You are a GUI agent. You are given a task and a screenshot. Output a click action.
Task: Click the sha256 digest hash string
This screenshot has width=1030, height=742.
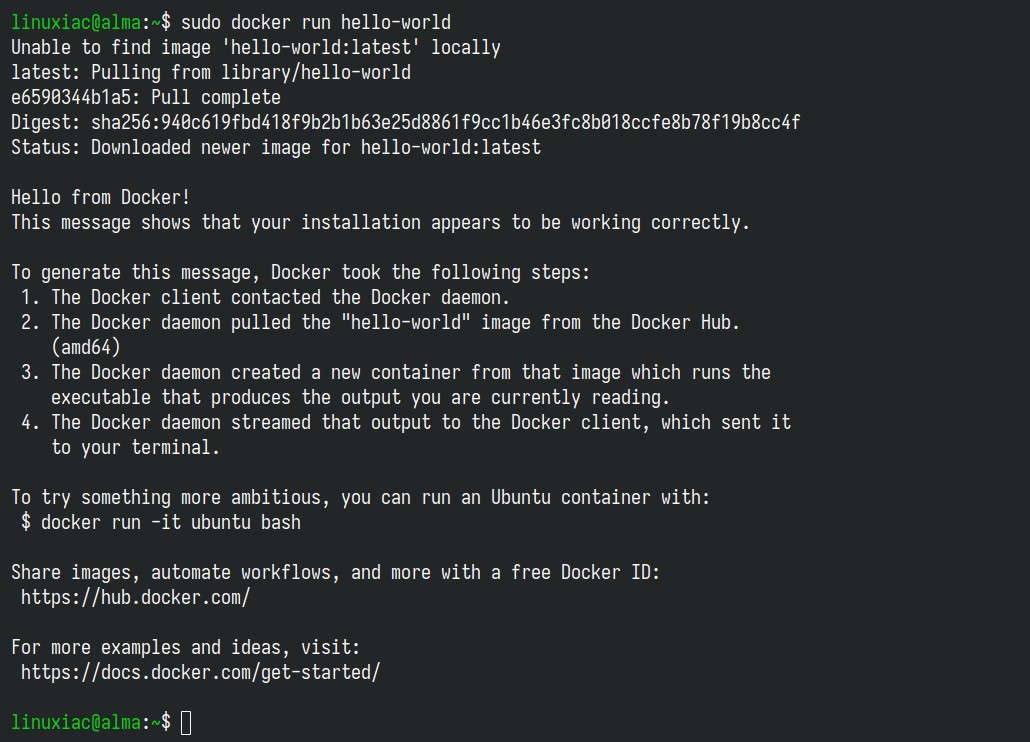(445, 122)
